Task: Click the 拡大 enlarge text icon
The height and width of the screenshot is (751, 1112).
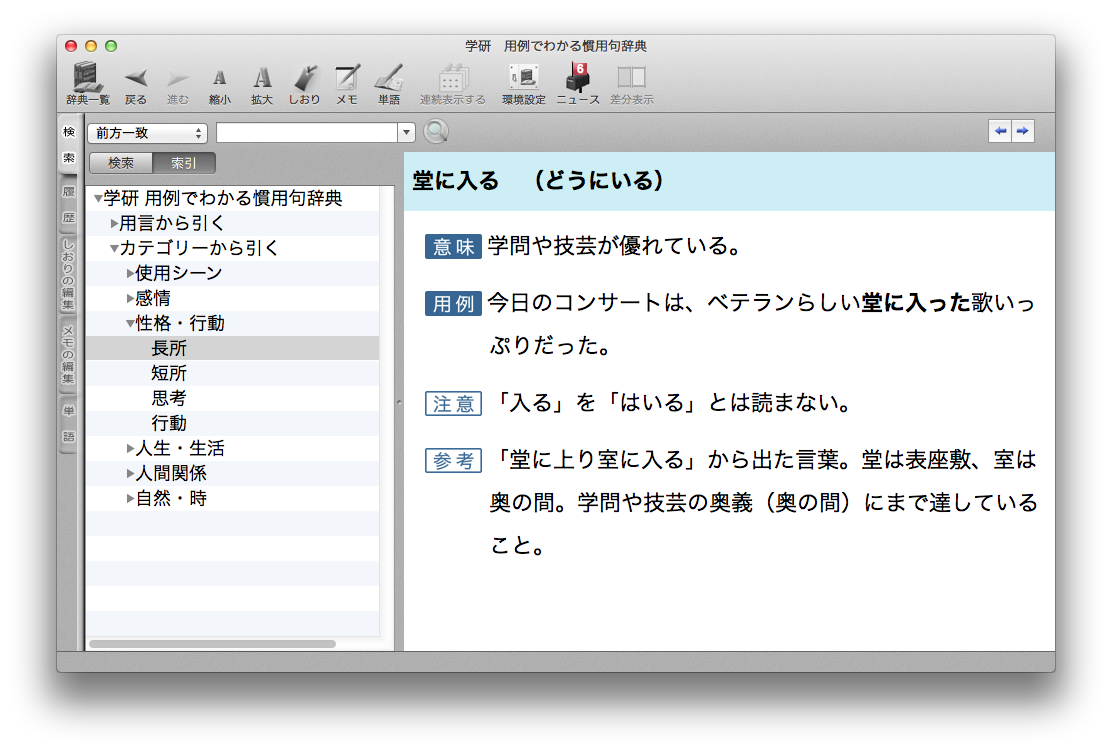Action: click(262, 78)
